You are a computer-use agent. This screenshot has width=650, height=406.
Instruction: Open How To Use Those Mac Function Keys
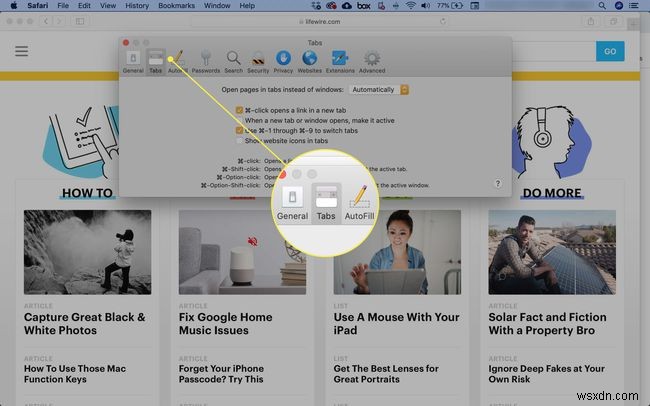[x=75, y=374]
